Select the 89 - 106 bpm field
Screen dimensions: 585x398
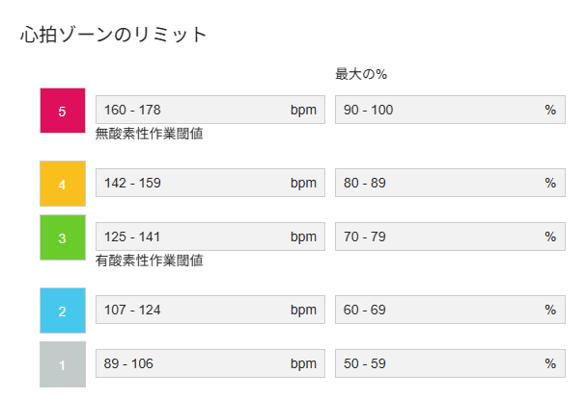click(210, 363)
